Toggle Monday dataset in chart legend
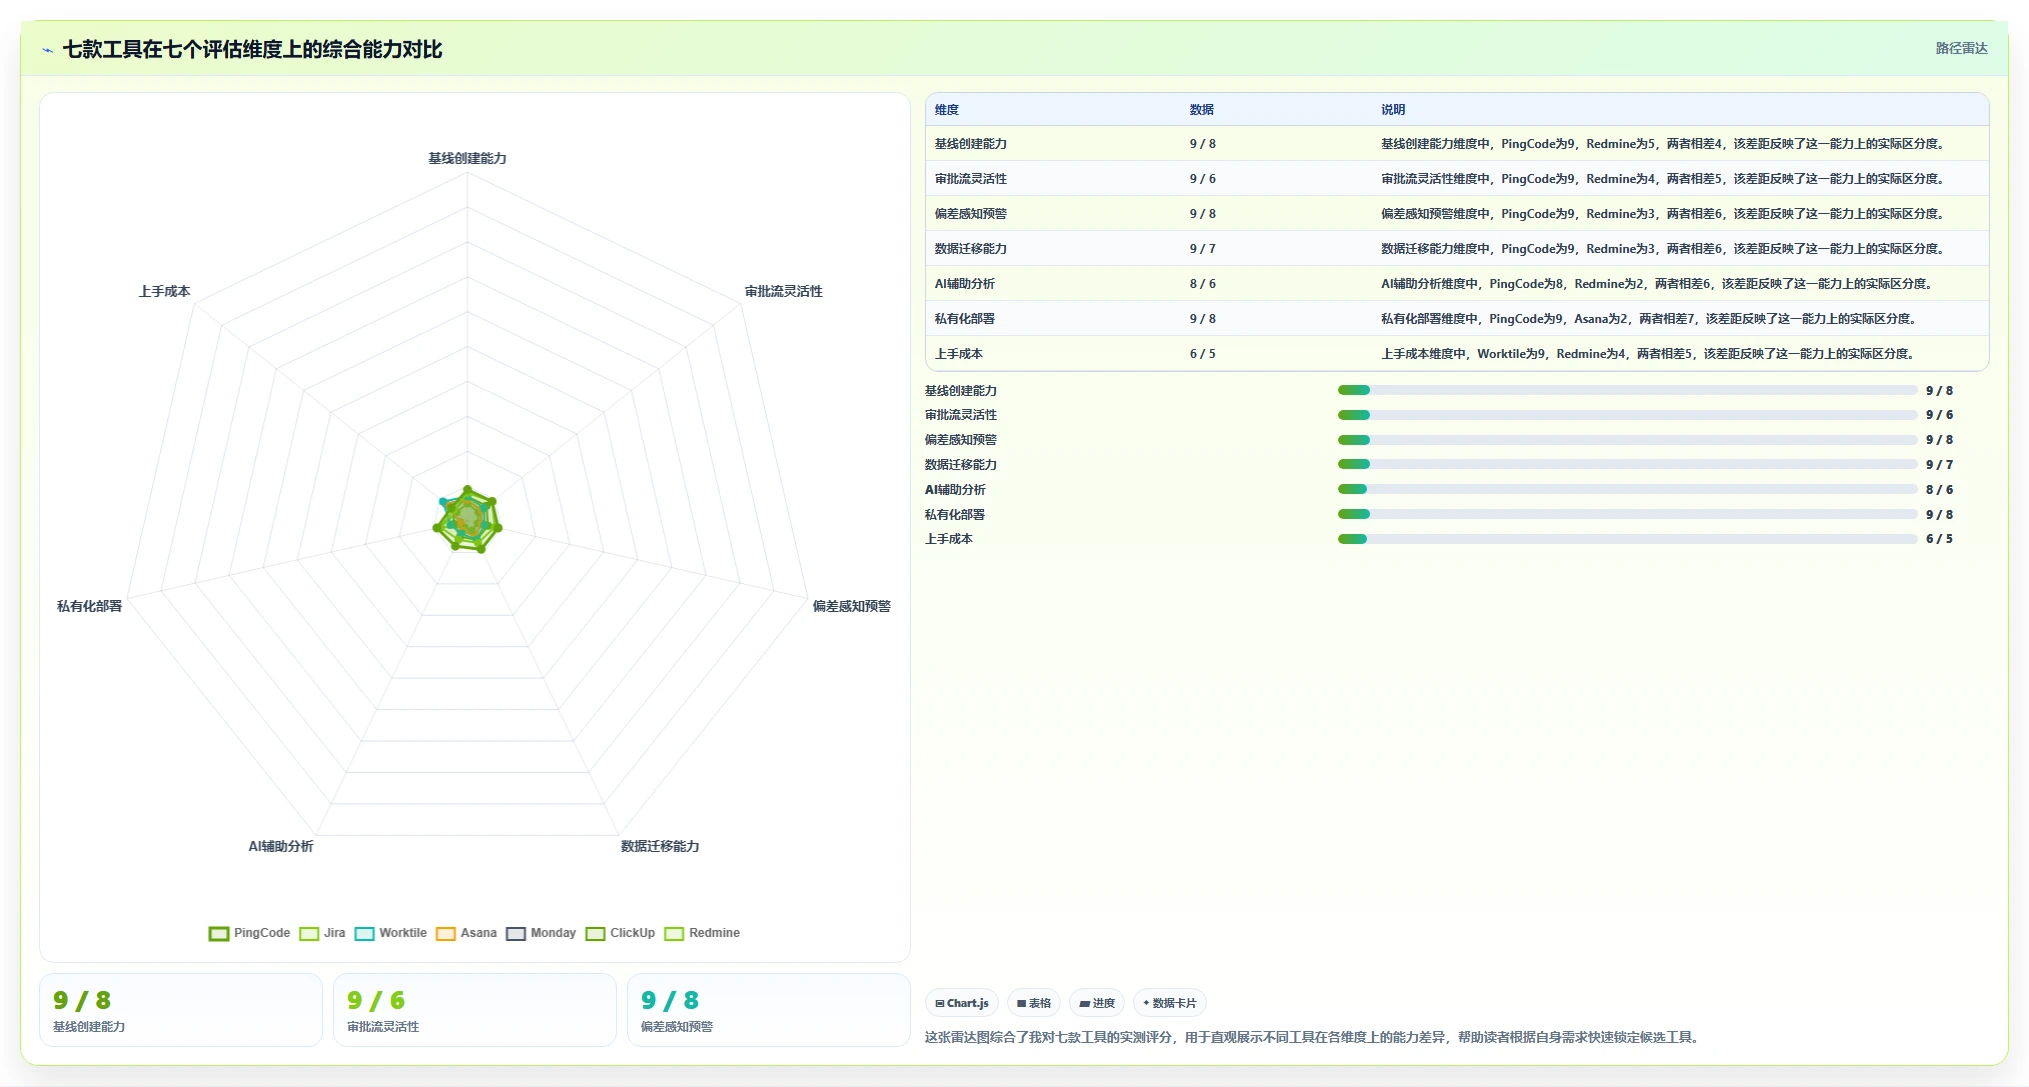Viewport: 2029px width, 1087px height. pyautogui.click(x=540, y=933)
